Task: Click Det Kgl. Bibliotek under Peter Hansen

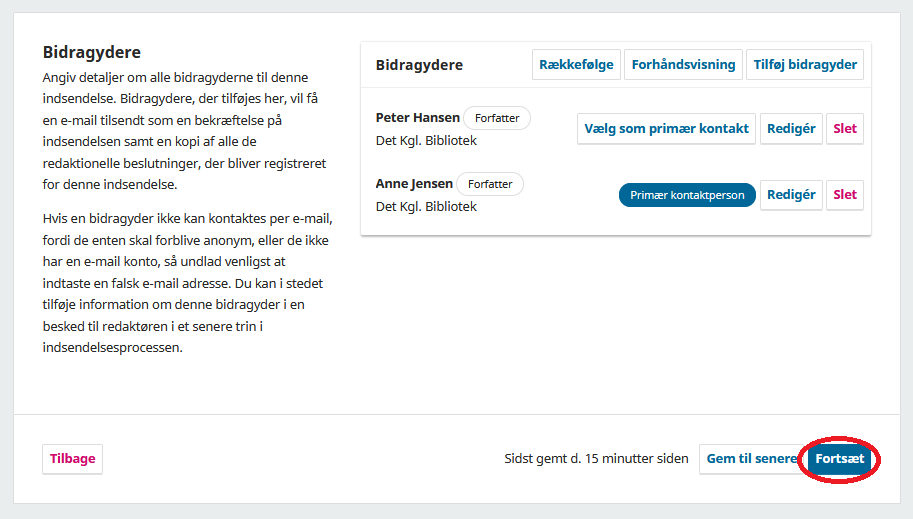Action: coord(426,141)
